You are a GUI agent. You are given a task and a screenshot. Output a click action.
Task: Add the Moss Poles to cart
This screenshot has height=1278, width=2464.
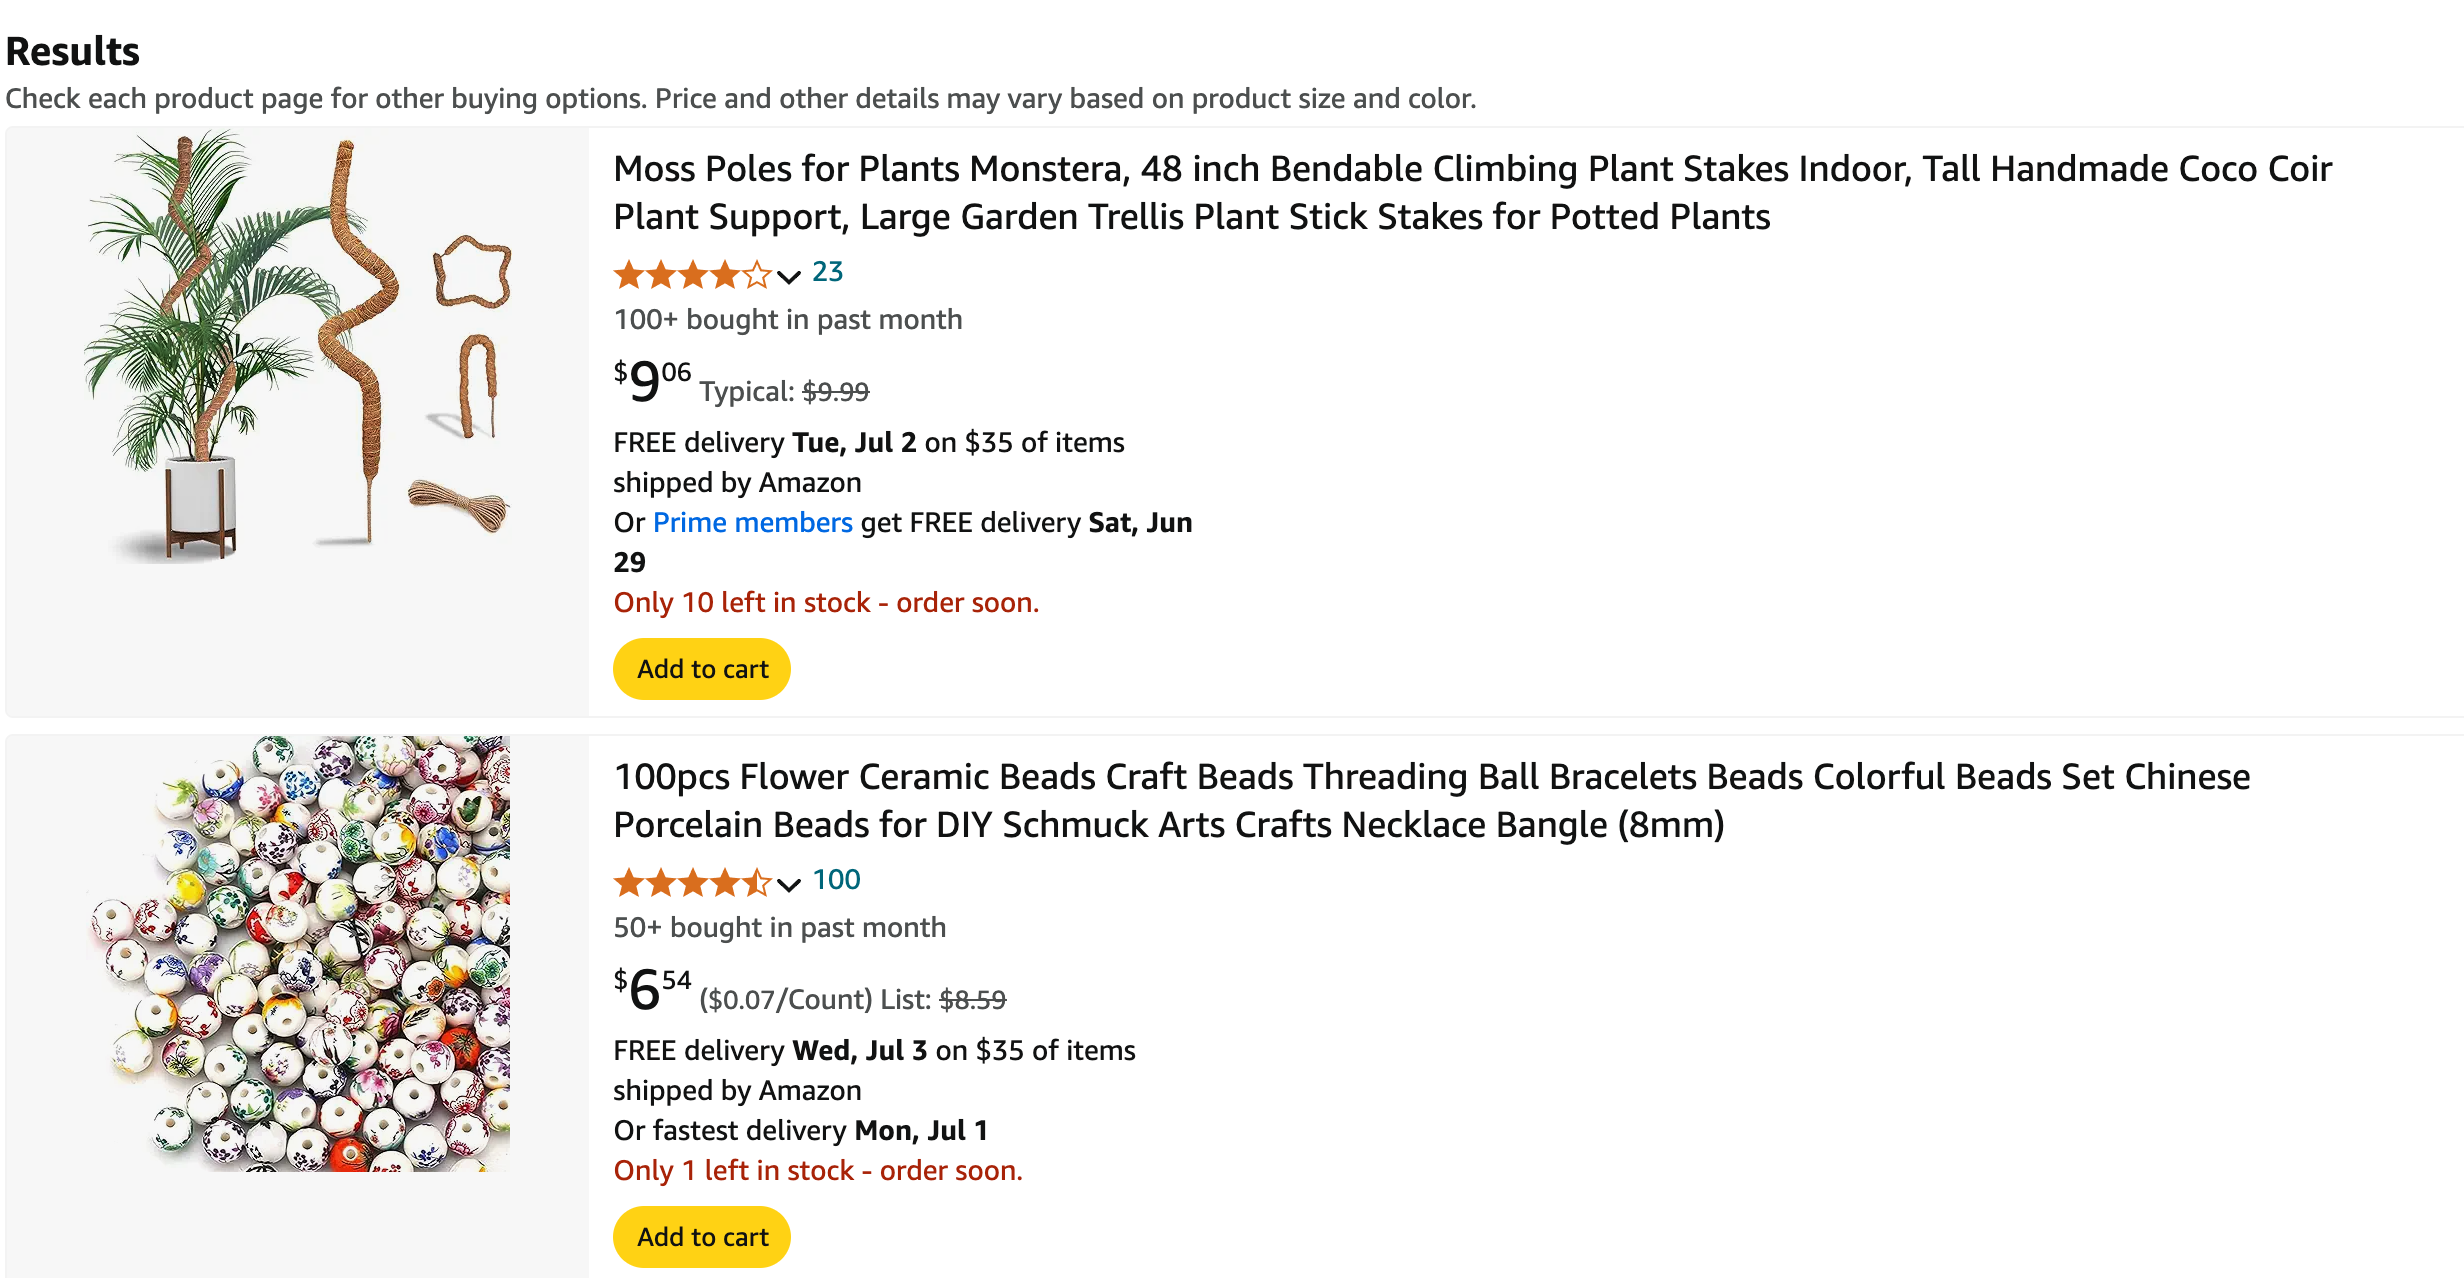pos(702,669)
